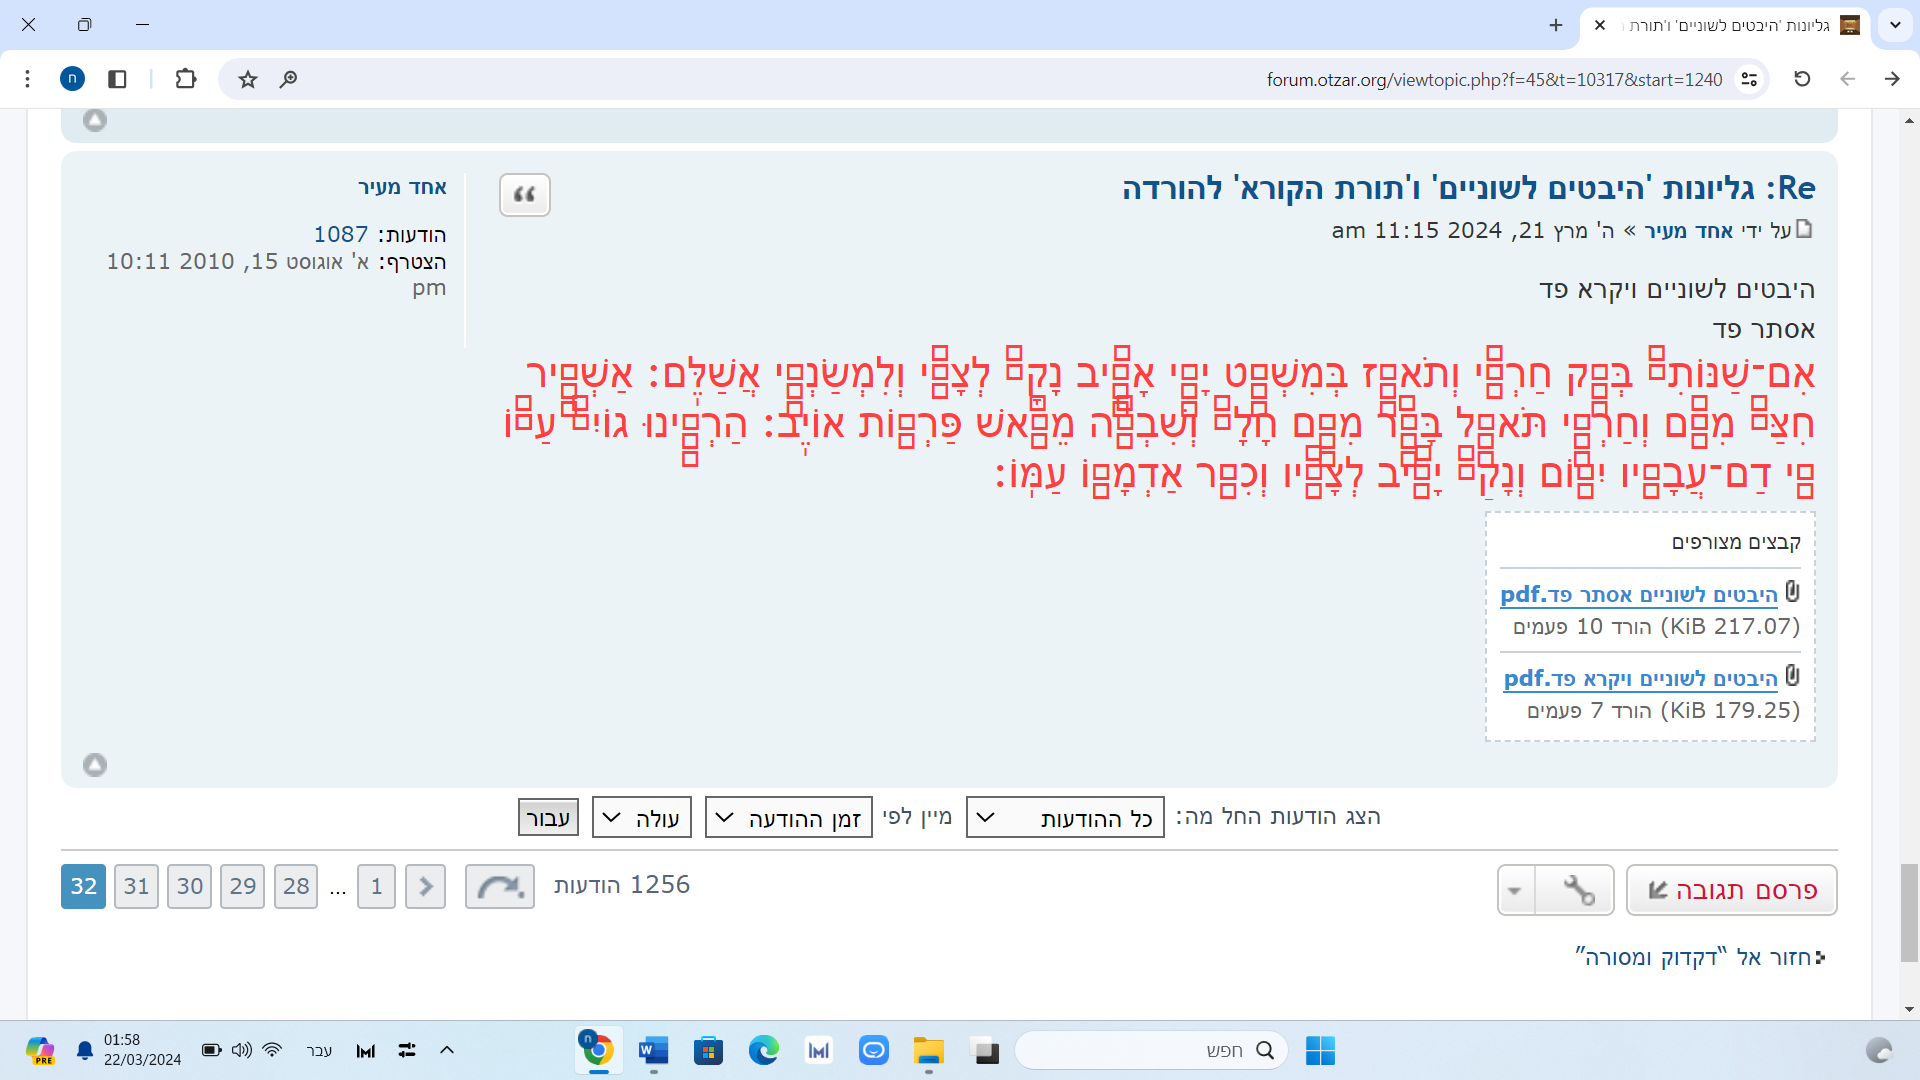Click the speaker icon in the system tray
The image size is (1920, 1080).
241,1050
